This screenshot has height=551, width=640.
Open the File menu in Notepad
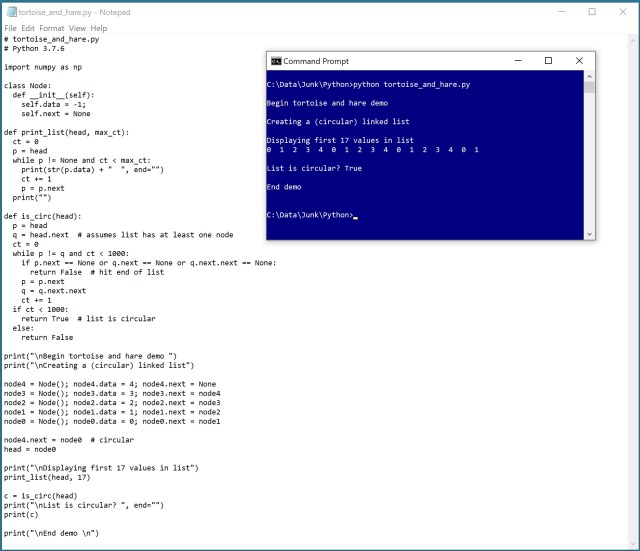pos(10,28)
